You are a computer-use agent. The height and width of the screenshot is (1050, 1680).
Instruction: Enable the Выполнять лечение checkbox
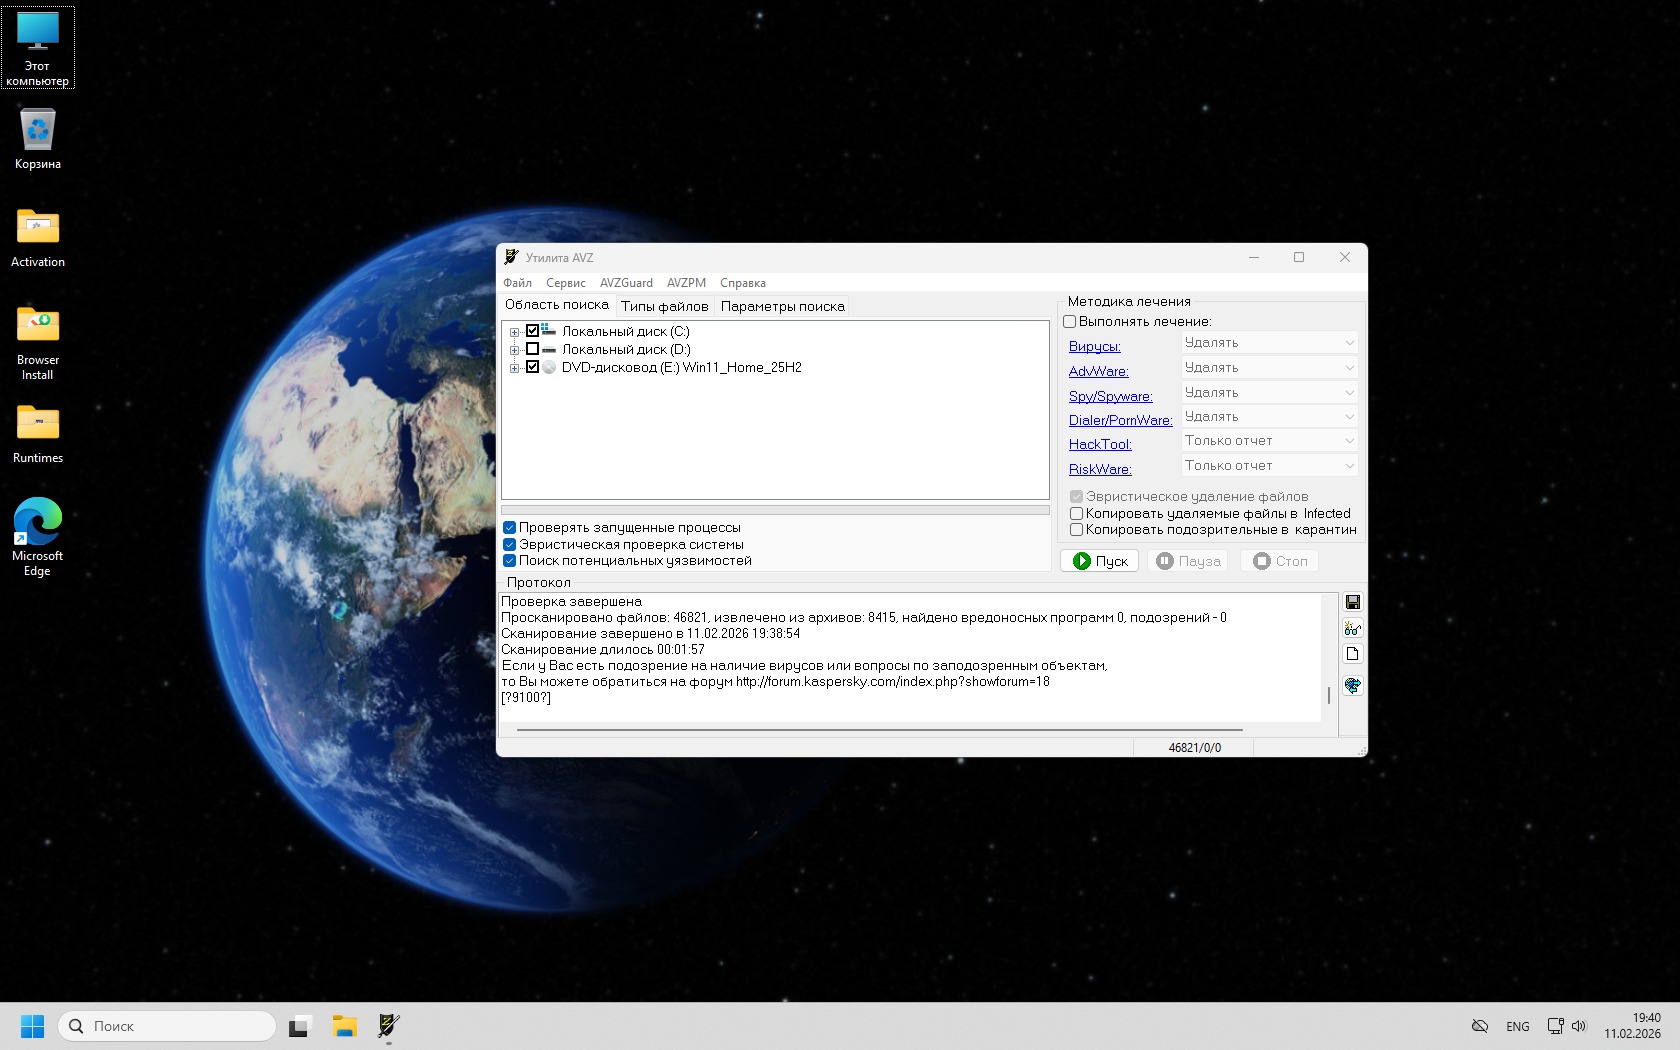click(1070, 322)
